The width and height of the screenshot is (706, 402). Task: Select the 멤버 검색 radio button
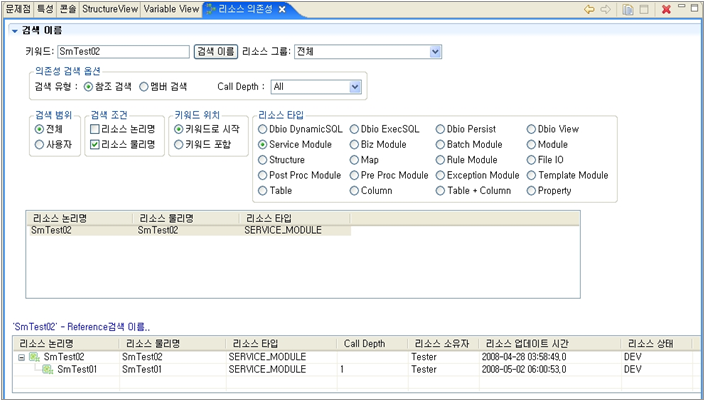[145, 87]
